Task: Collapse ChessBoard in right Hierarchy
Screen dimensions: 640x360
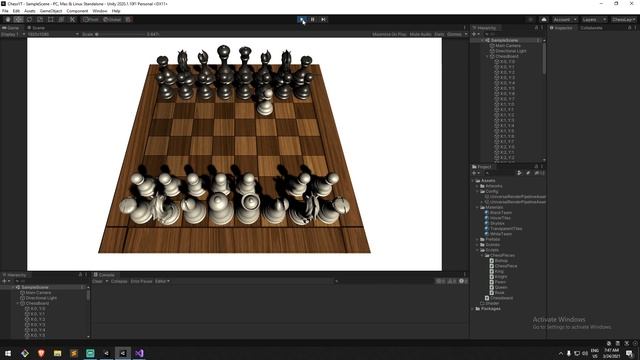Action: click(487, 56)
